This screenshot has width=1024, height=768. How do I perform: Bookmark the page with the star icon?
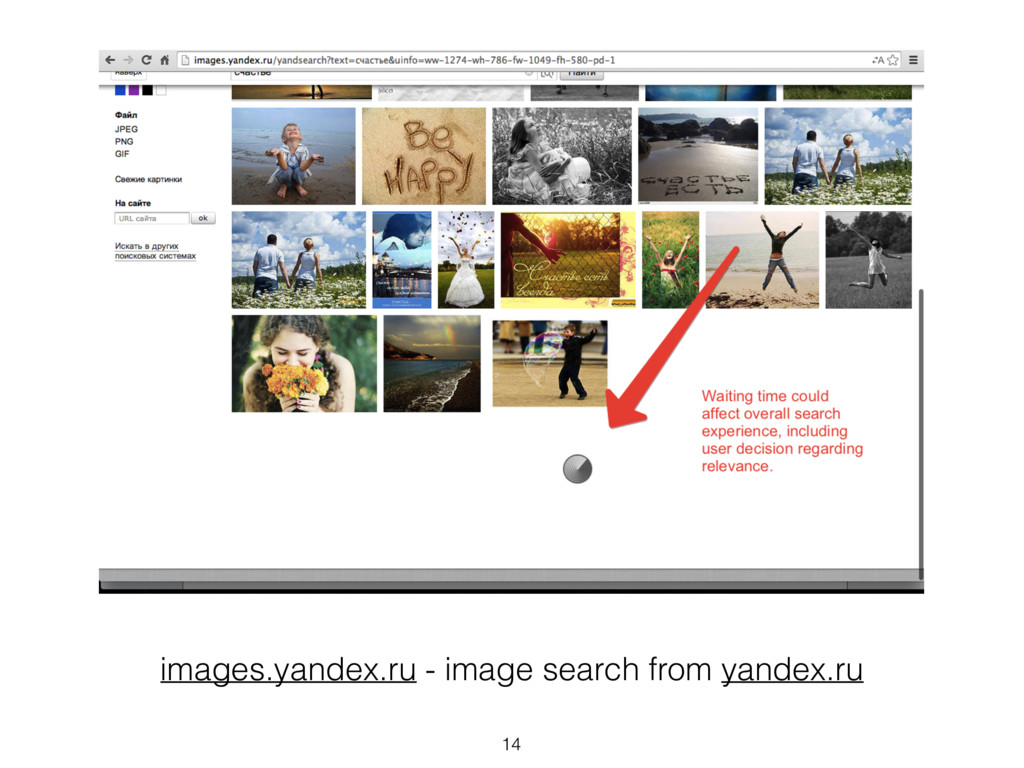point(893,60)
